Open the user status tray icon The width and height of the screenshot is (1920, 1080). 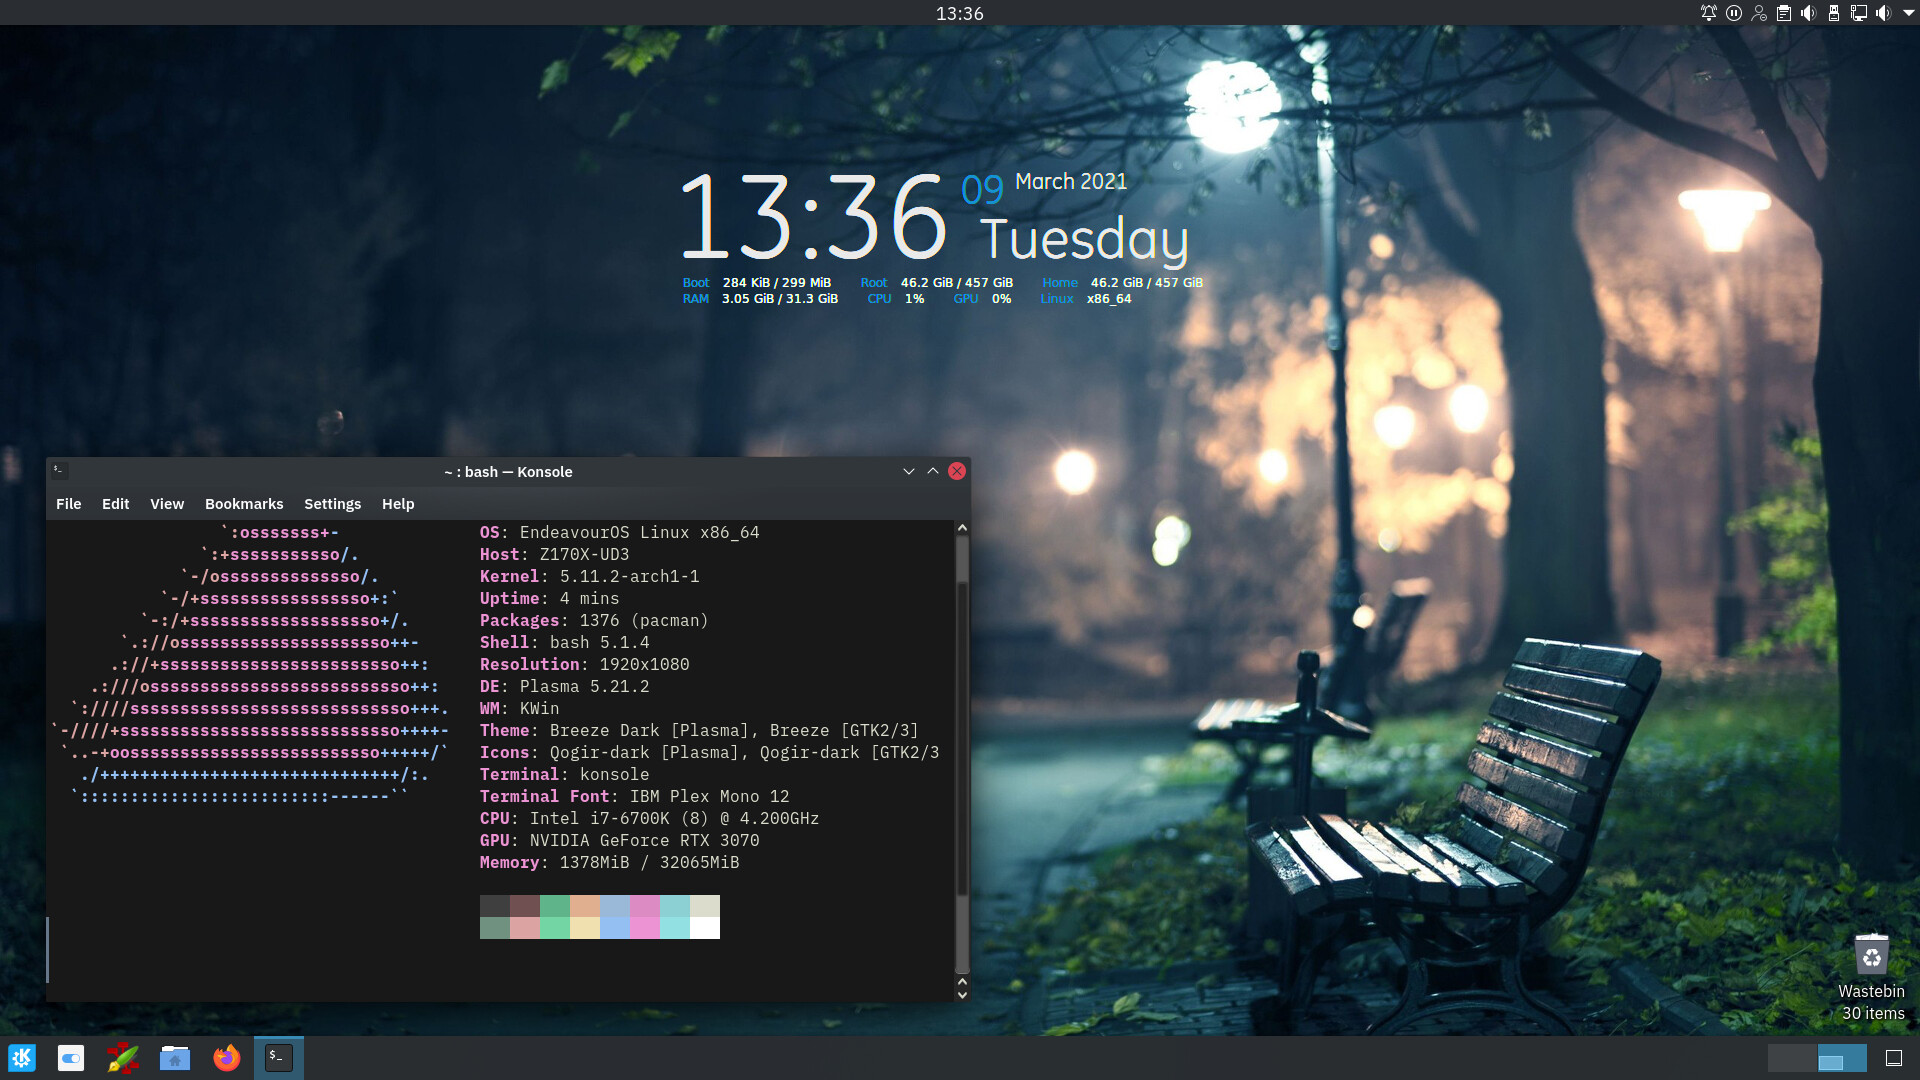(1759, 13)
